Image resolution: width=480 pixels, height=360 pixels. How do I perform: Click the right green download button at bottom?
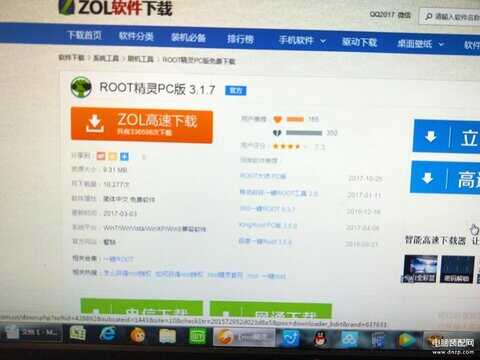pyautogui.click(x=271, y=310)
